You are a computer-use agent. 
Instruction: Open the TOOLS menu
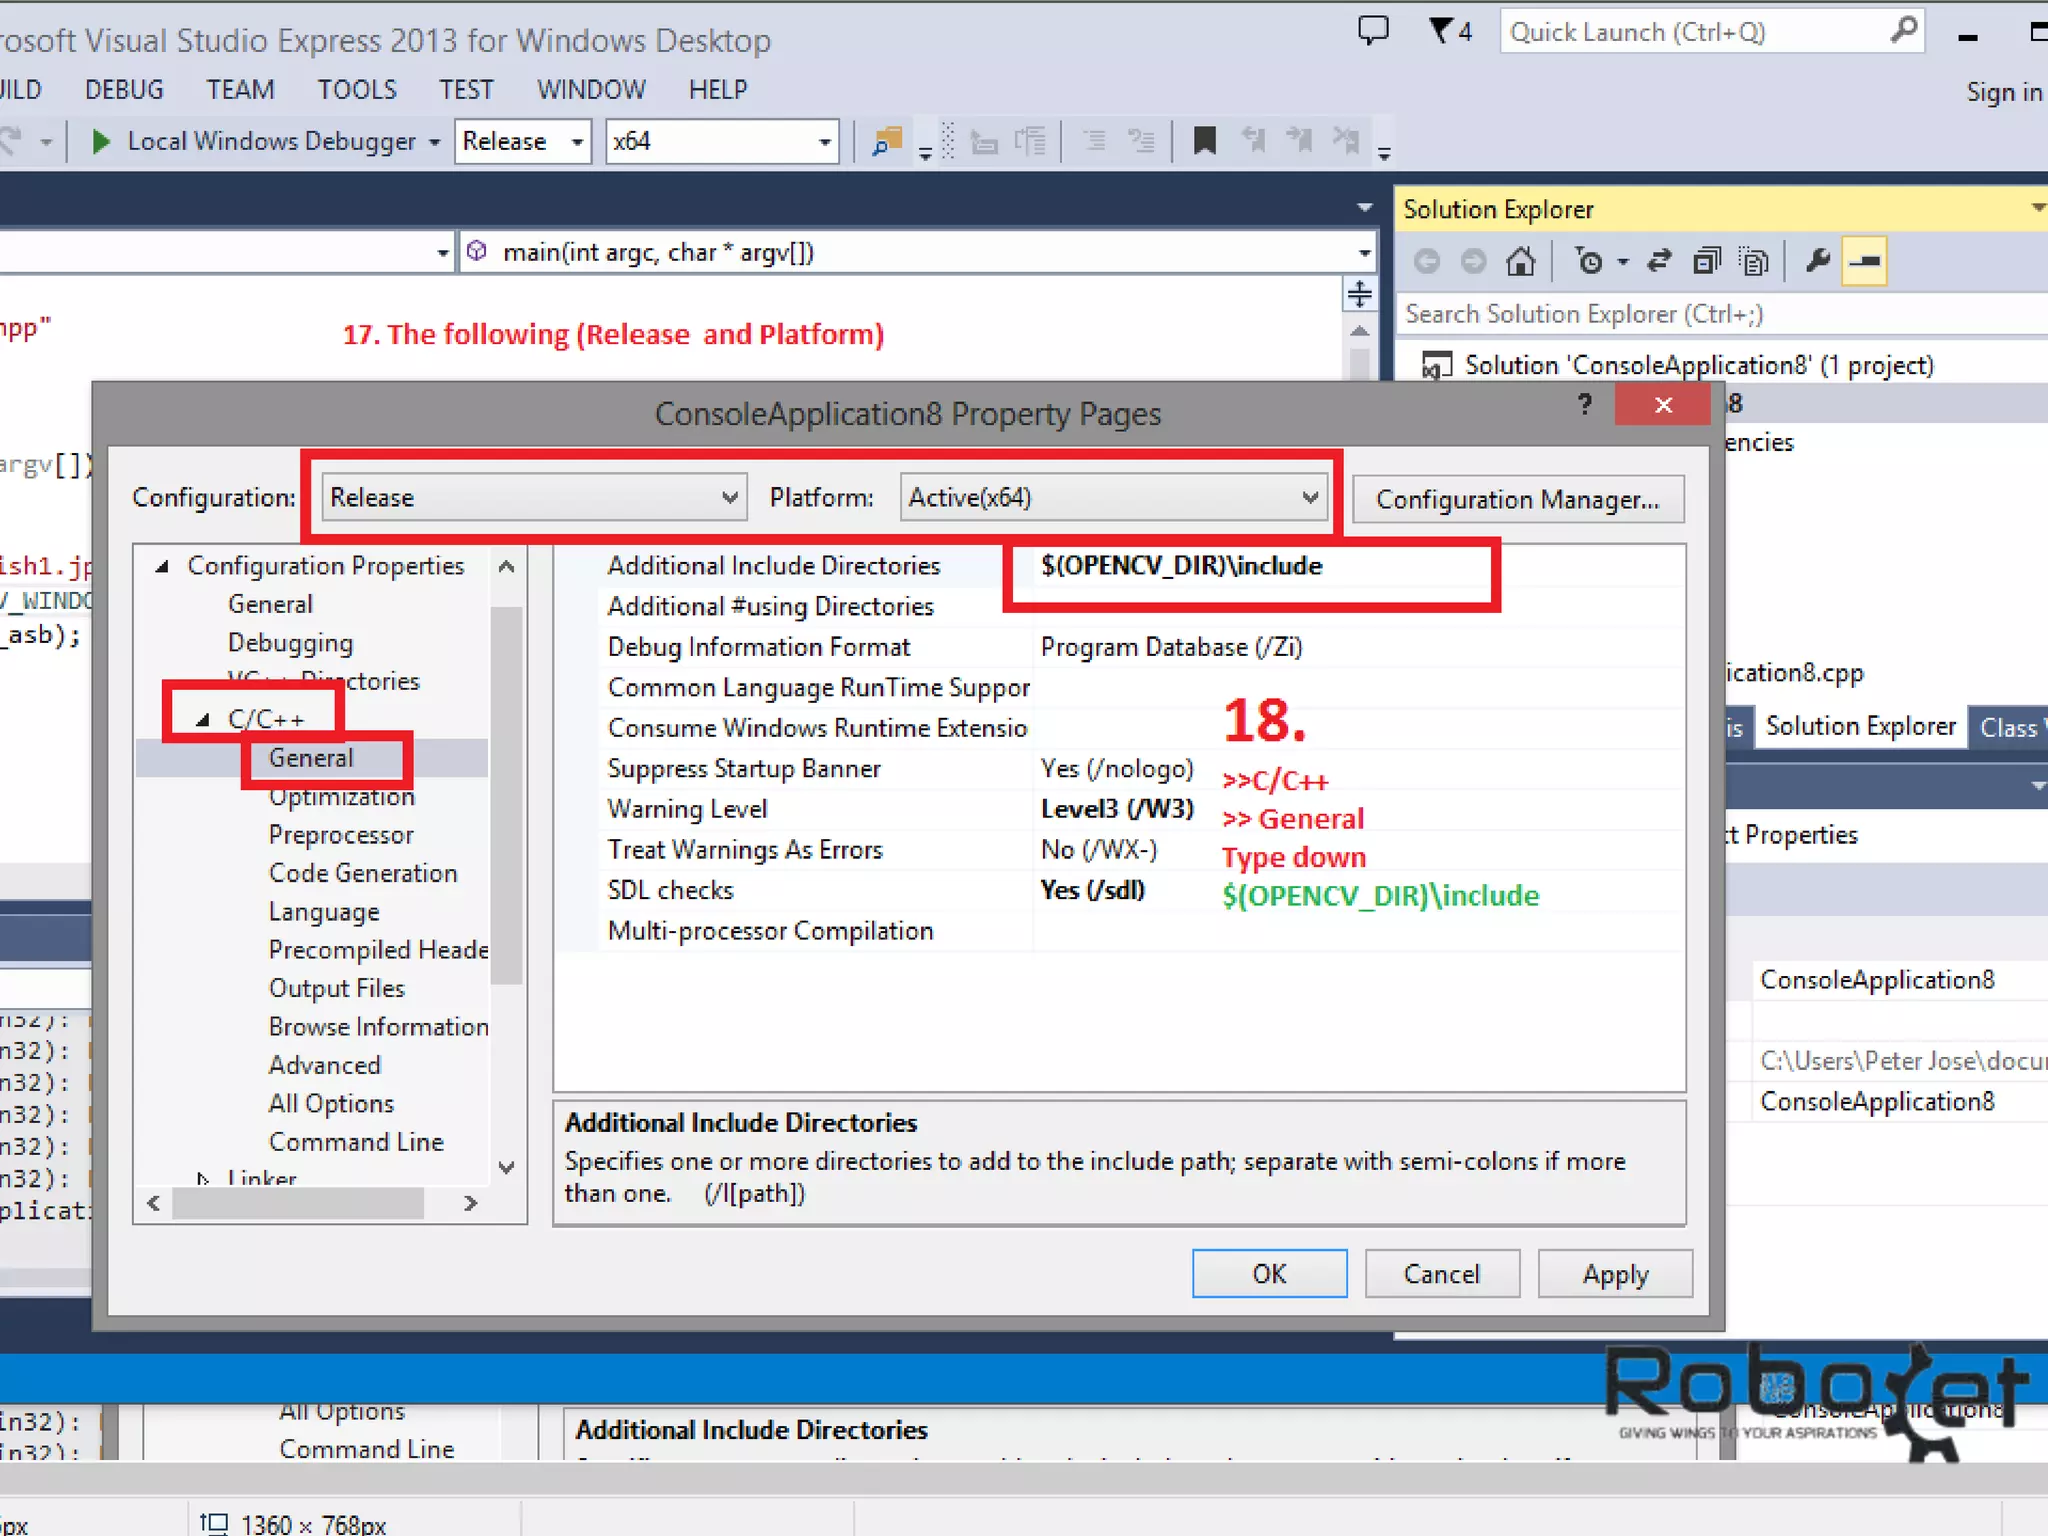(x=357, y=90)
